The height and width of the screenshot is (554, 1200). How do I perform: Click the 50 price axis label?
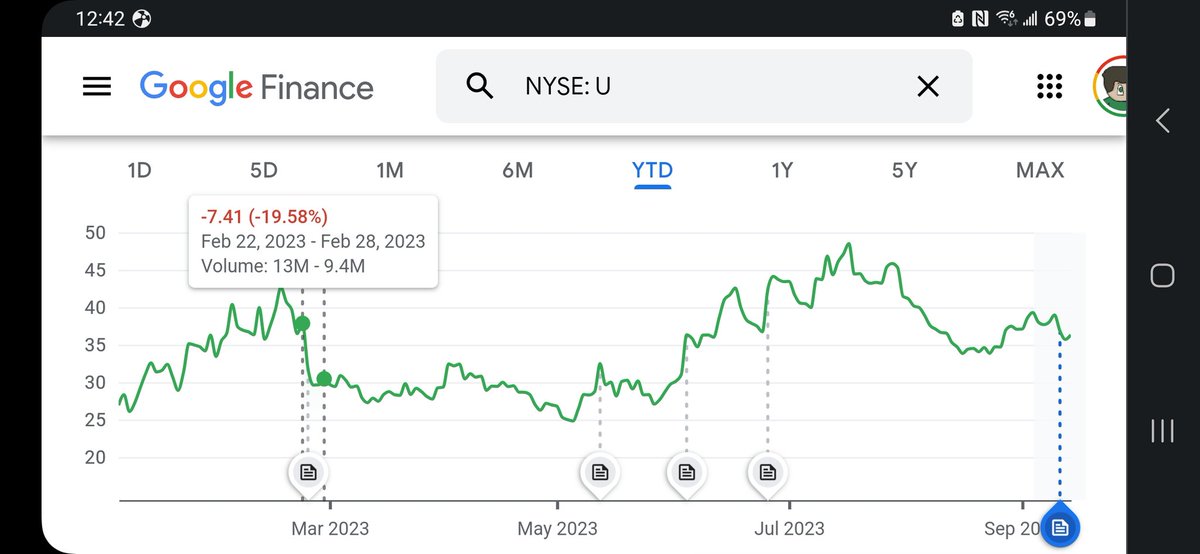point(96,233)
